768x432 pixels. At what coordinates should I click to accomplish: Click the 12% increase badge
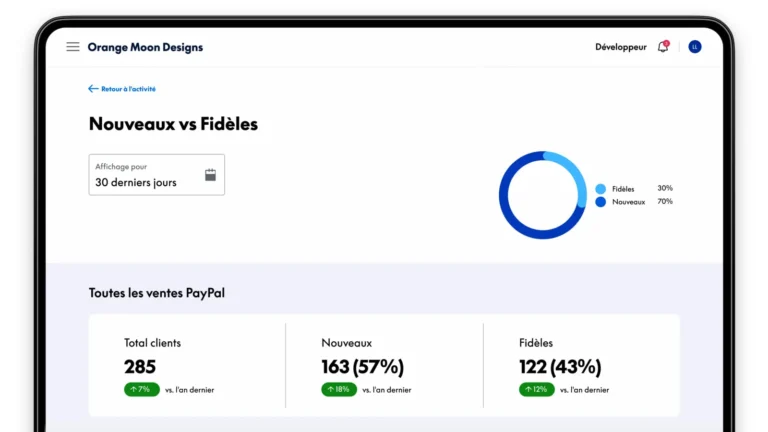coord(537,389)
